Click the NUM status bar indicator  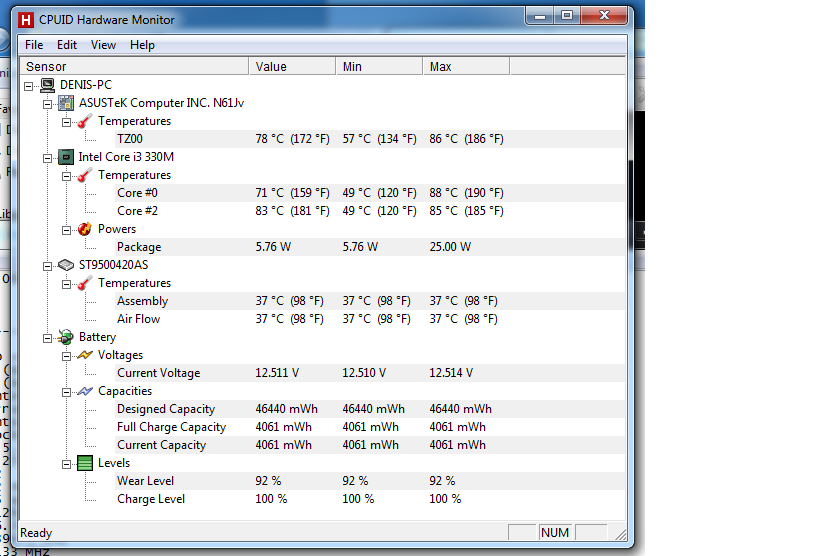[x=555, y=532]
